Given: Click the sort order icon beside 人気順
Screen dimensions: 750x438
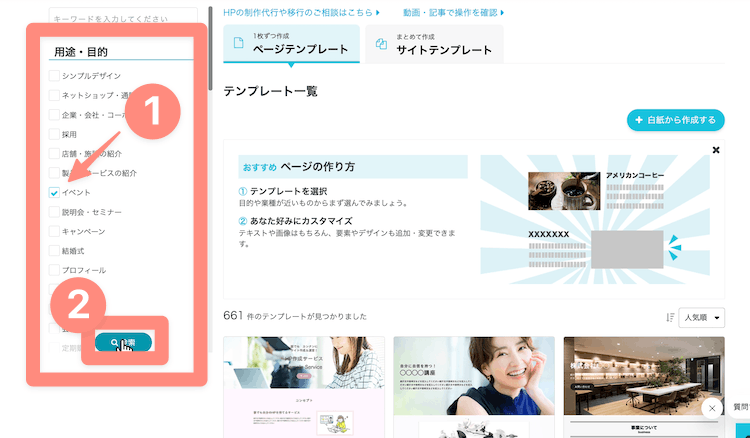Looking at the screenshot, I should 670,318.
